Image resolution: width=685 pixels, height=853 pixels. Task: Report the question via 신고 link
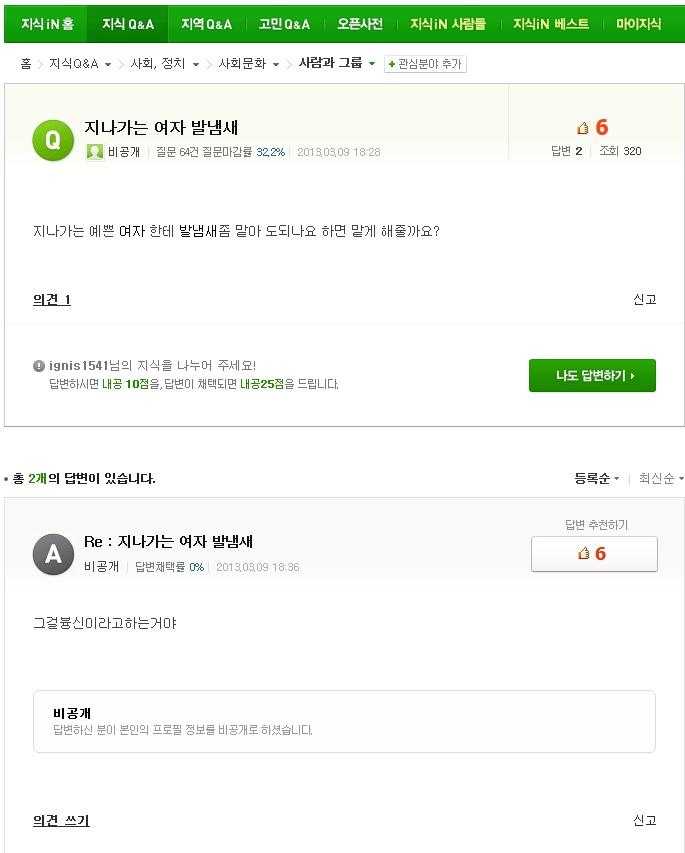(x=645, y=299)
